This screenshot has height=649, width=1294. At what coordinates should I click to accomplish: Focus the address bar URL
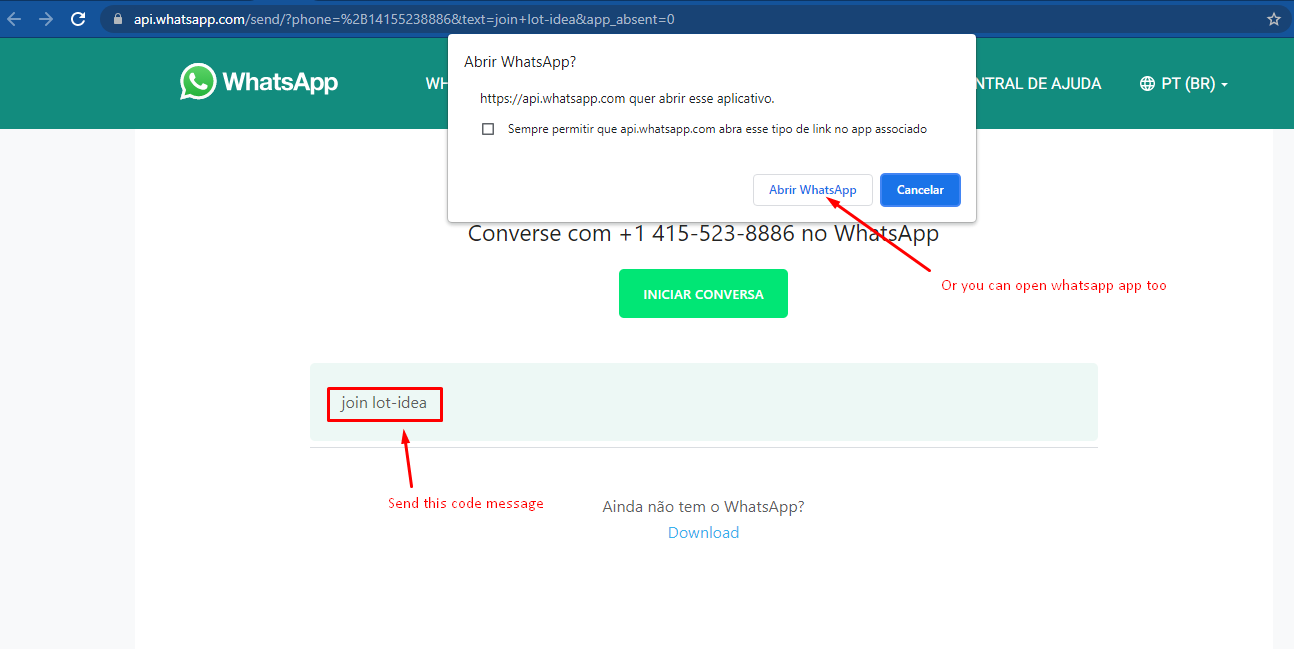coord(404,19)
